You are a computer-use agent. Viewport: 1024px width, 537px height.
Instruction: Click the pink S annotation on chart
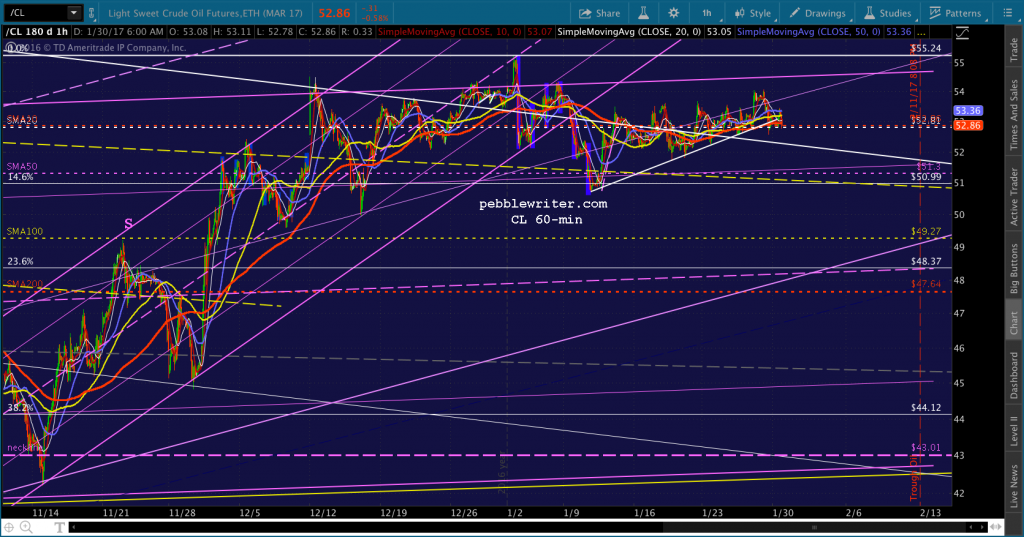coord(129,223)
